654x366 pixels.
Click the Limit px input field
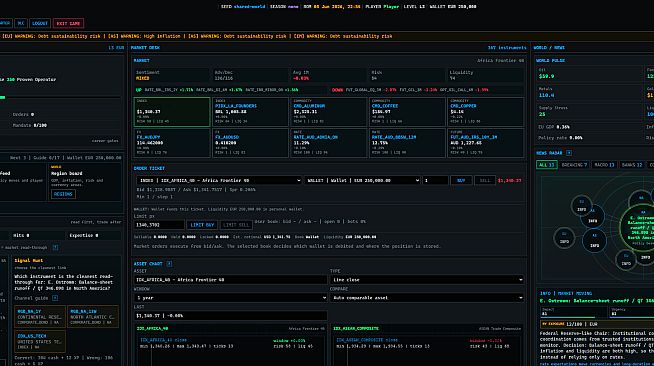point(159,225)
